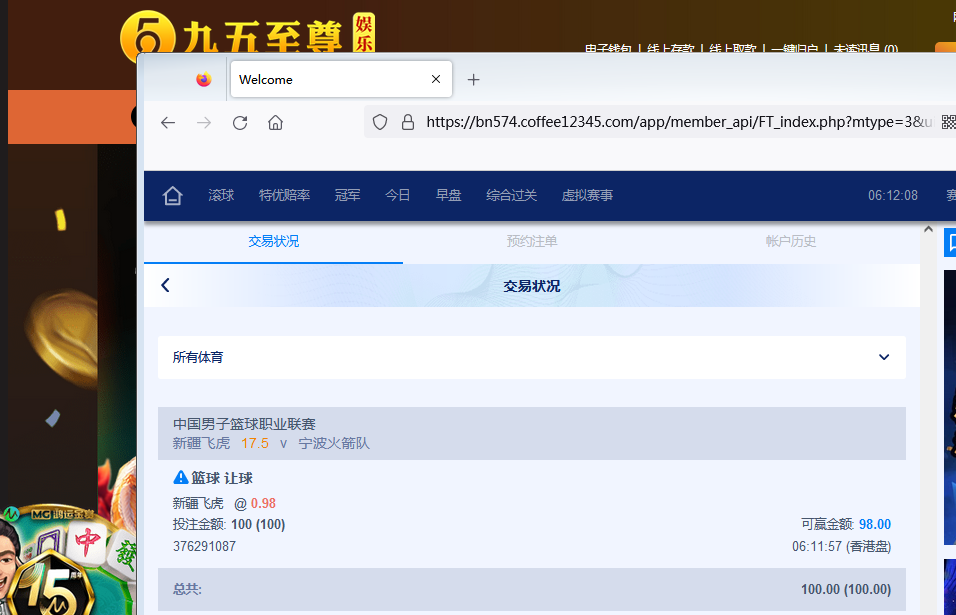Switch to the 帐户历史 tab
Viewport: 956px width, 615px height.
790,241
